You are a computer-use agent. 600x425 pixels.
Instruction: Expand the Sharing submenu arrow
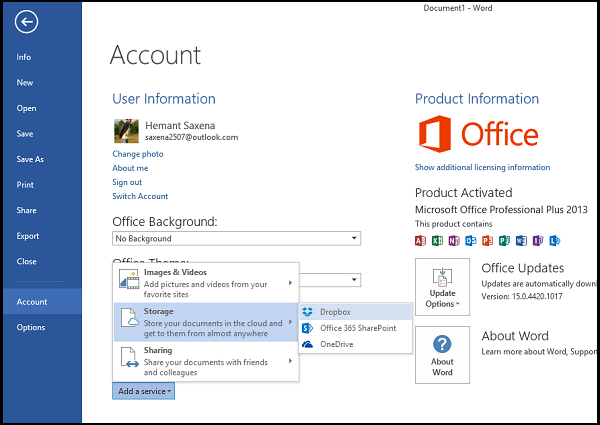click(290, 361)
